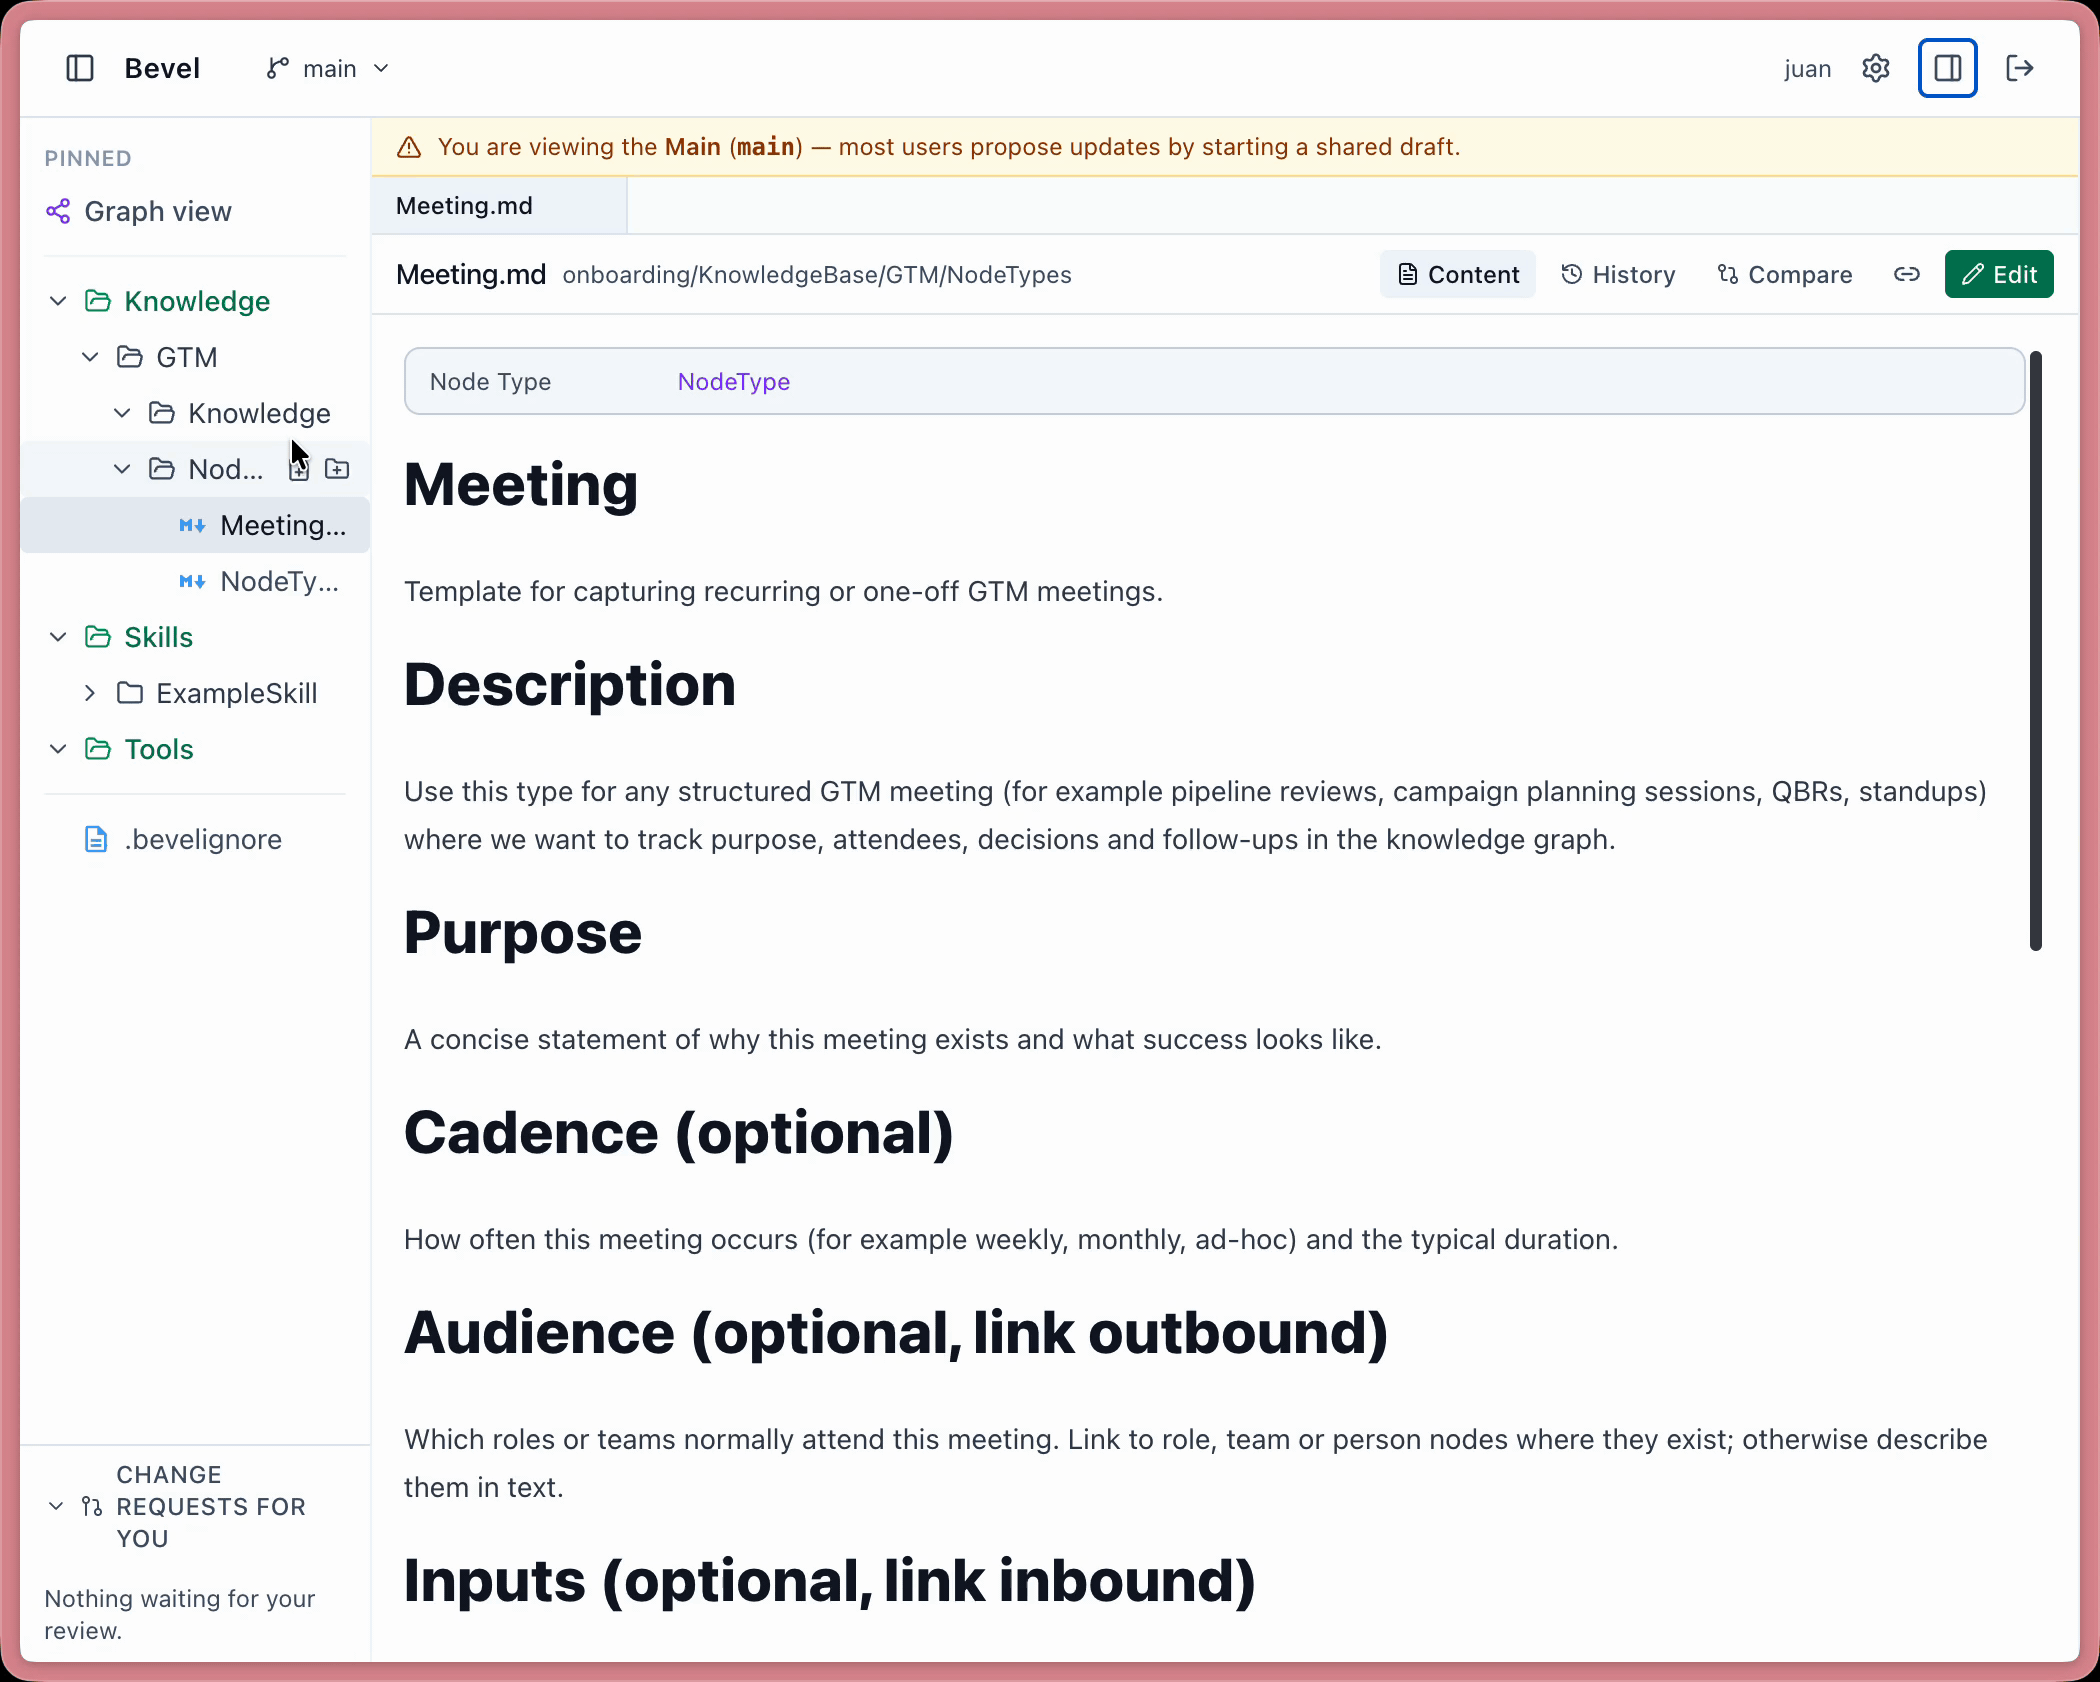The height and width of the screenshot is (1682, 2100).
Task: Click the green folder icon beside Tools
Action: point(98,749)
